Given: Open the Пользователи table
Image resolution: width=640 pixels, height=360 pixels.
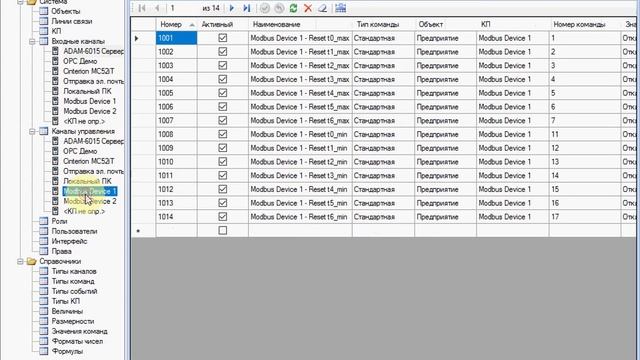Looking at the screenshot, I should click(74, 231).
